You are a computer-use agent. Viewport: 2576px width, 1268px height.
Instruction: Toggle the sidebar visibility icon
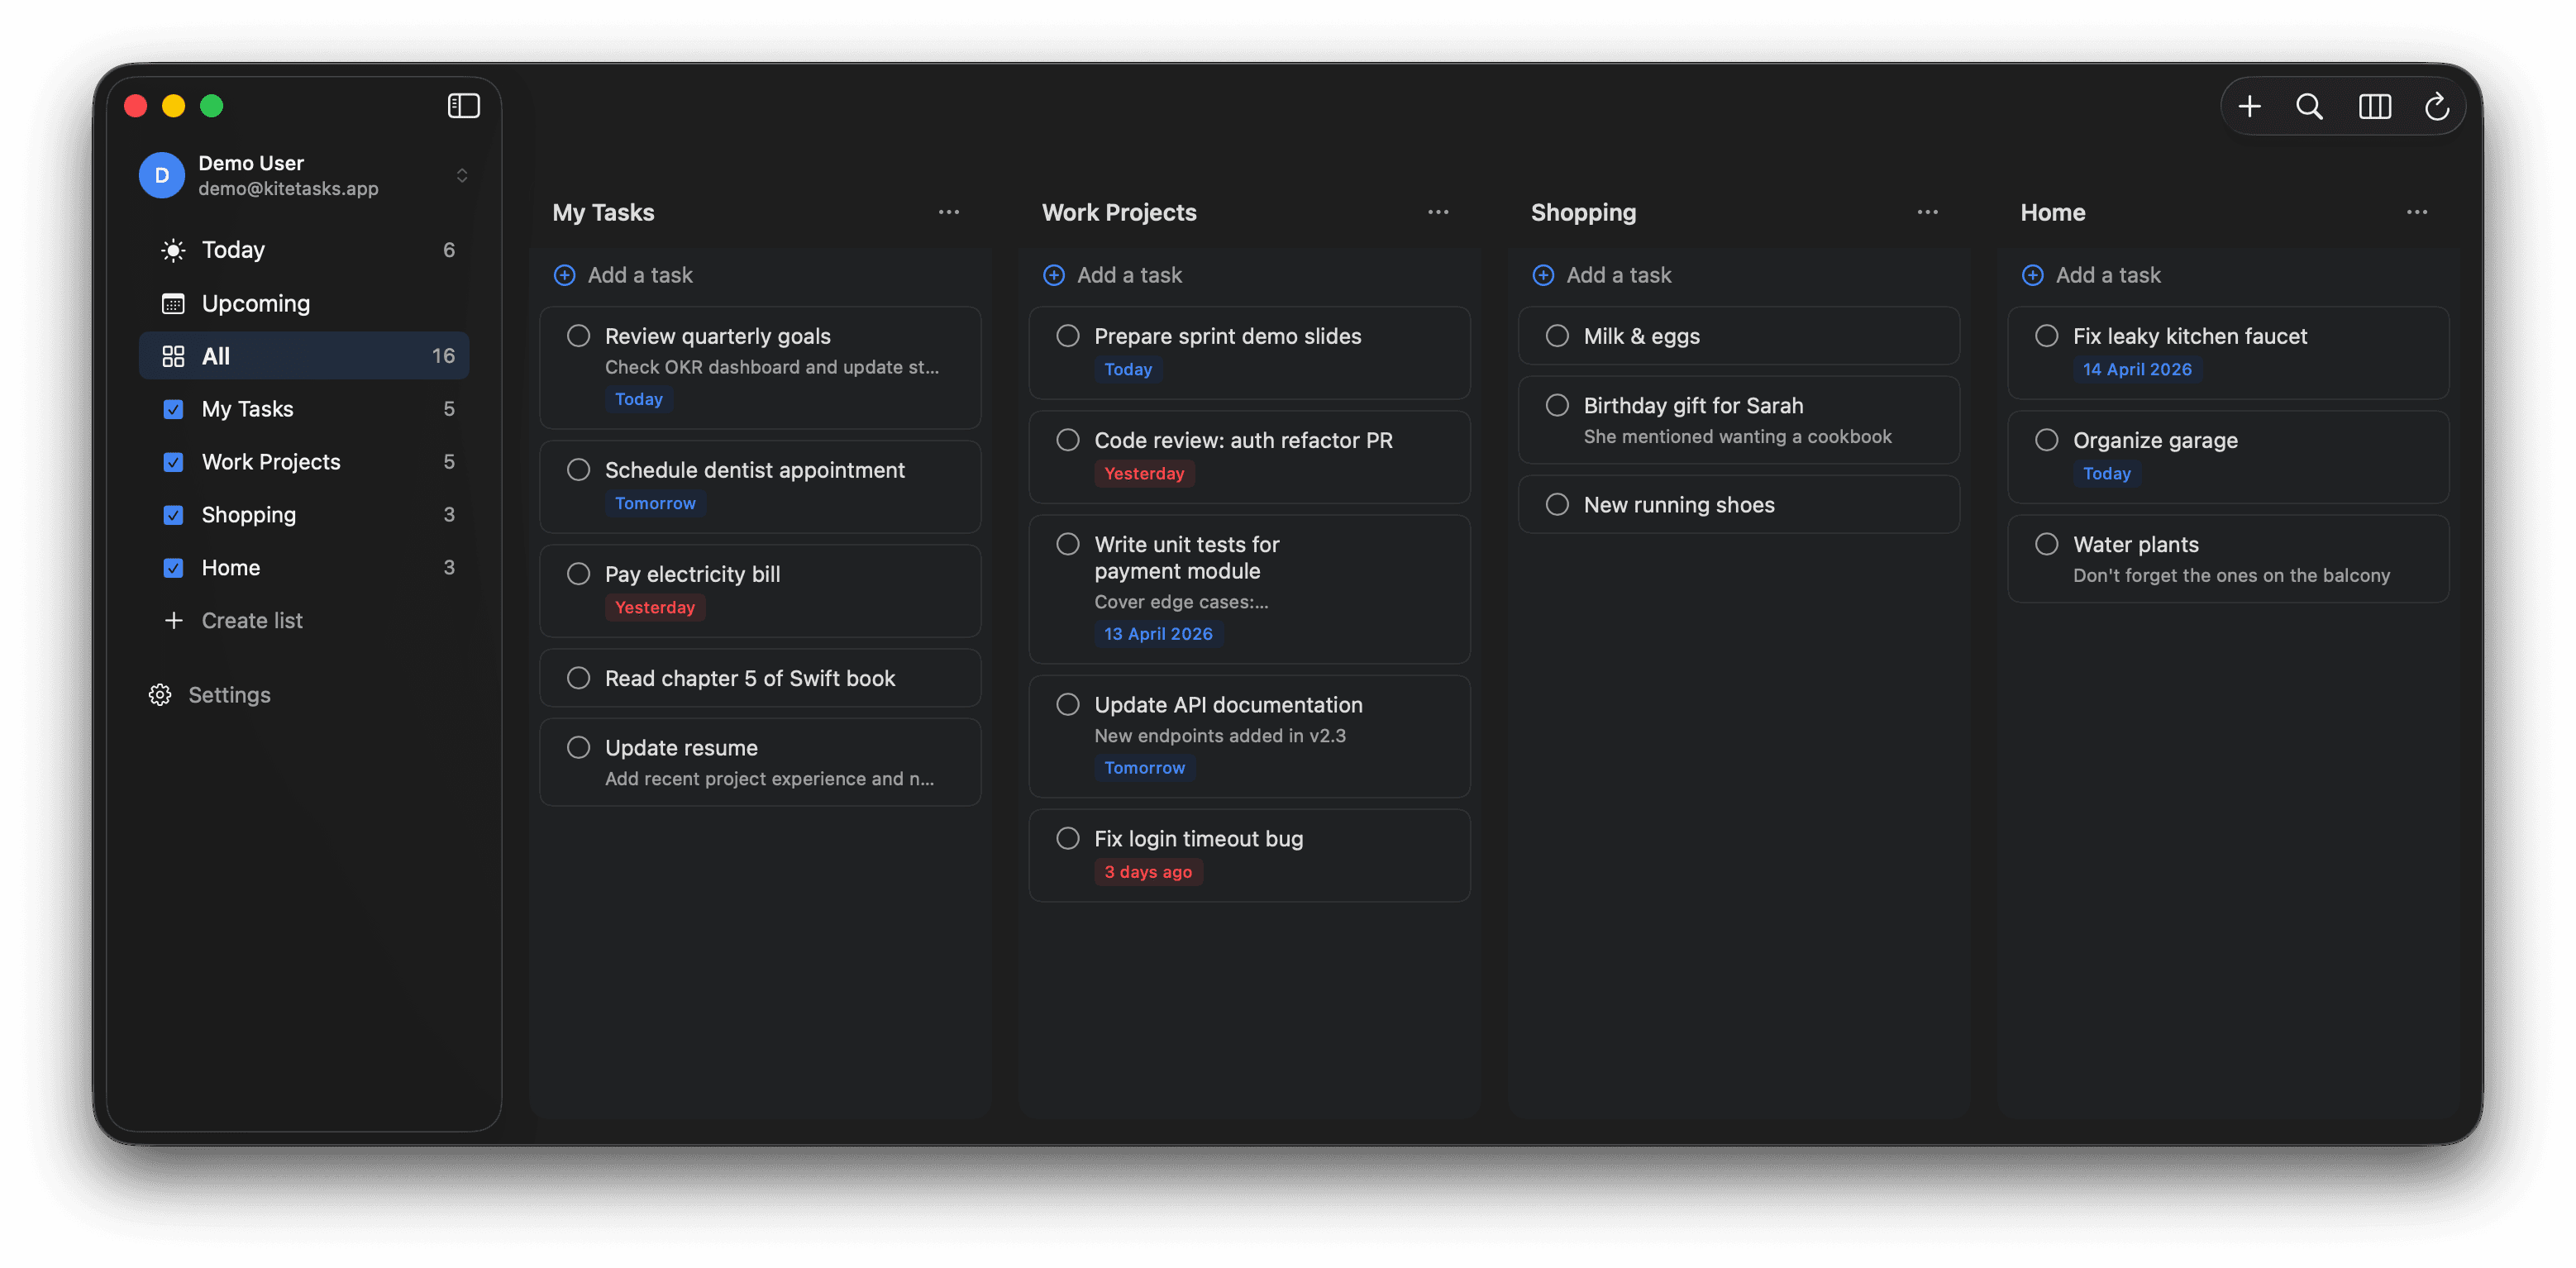coord(463,105)
